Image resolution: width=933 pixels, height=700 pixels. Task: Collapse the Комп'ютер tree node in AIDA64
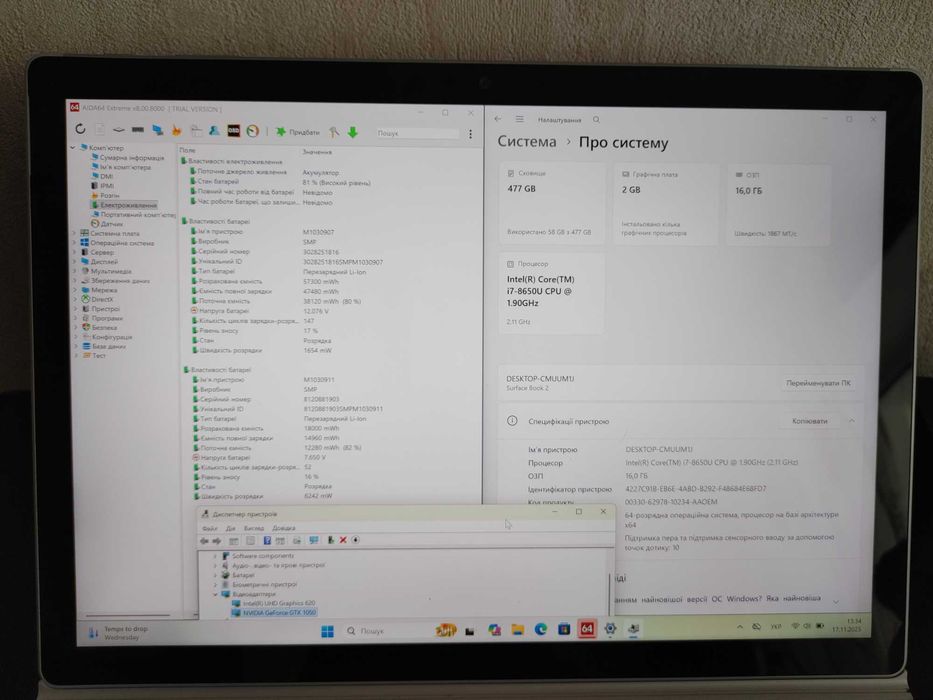73,147
